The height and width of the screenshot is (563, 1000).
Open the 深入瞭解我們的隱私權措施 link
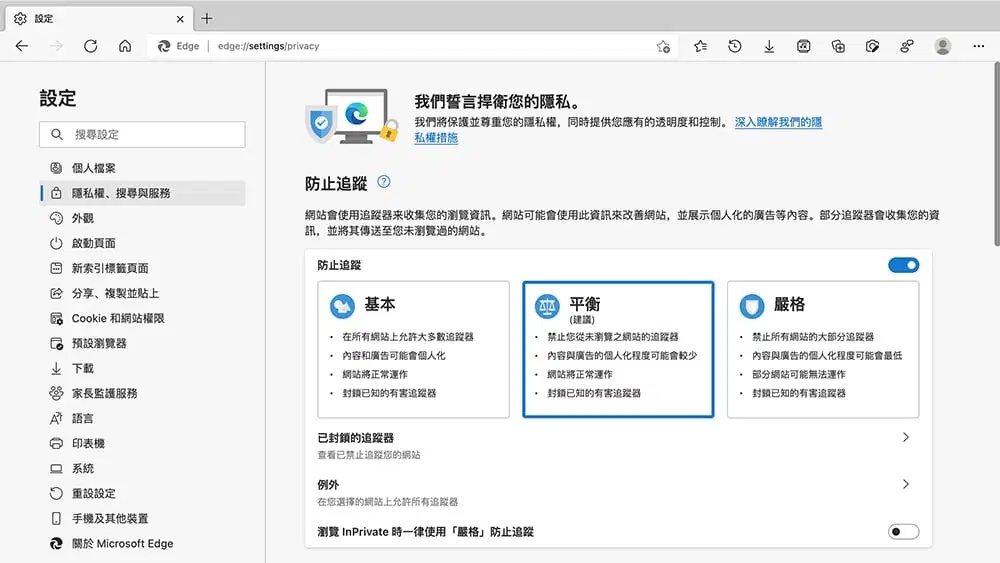click(x=778, y=122)
